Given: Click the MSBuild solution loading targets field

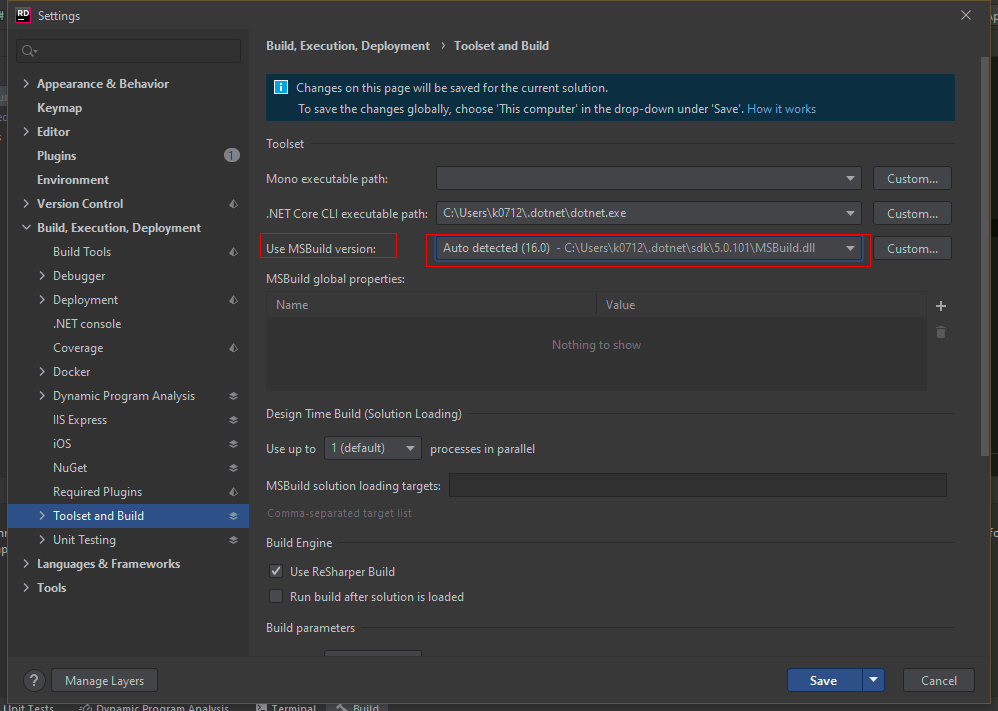Looking at the screenshot, I should [x=698, y=485].
